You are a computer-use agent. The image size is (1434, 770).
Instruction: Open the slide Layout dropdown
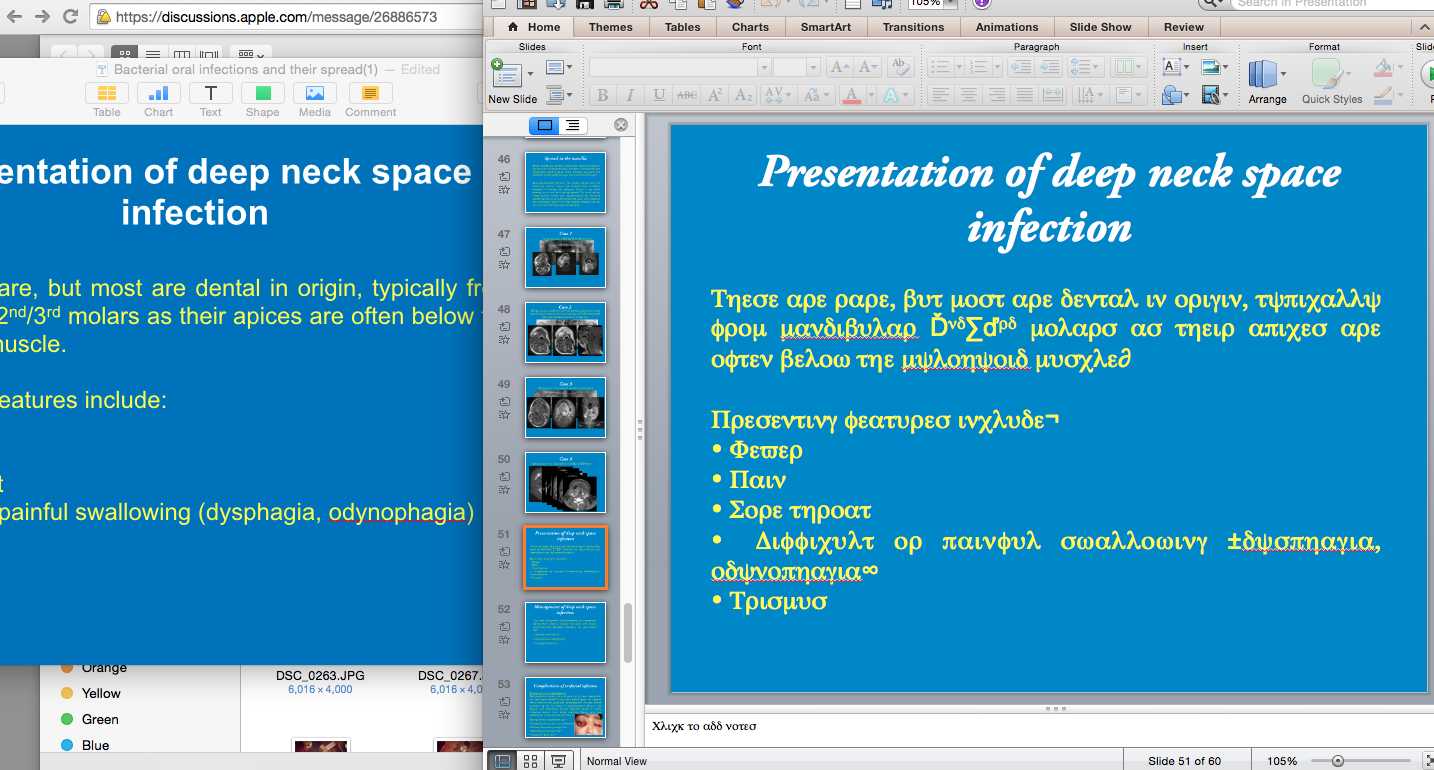(x=557, y=68)
